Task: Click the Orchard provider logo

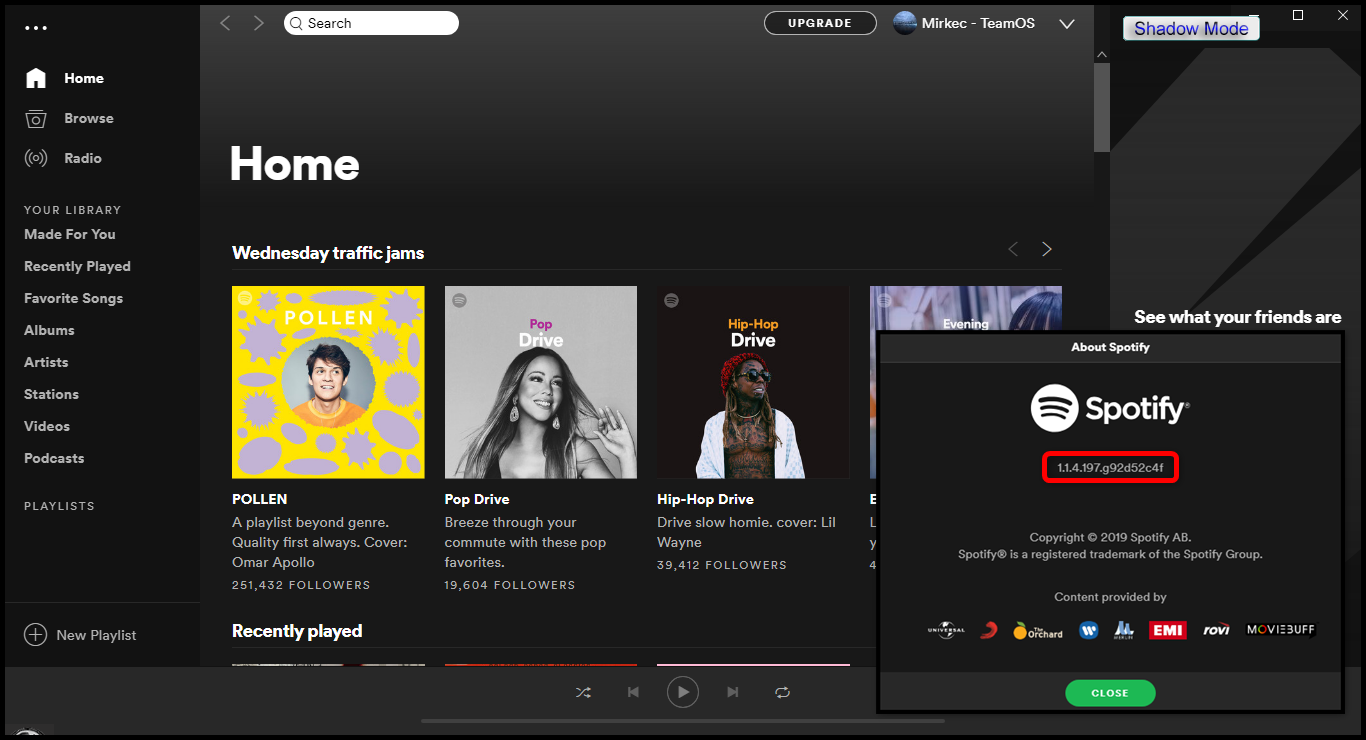Action: coord(1038,630)
